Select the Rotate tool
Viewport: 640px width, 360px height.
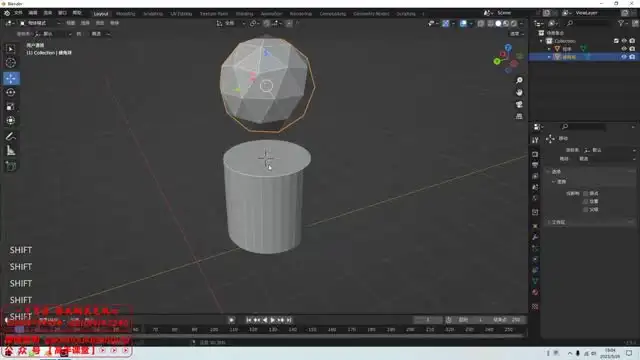(x=11, y=92)
